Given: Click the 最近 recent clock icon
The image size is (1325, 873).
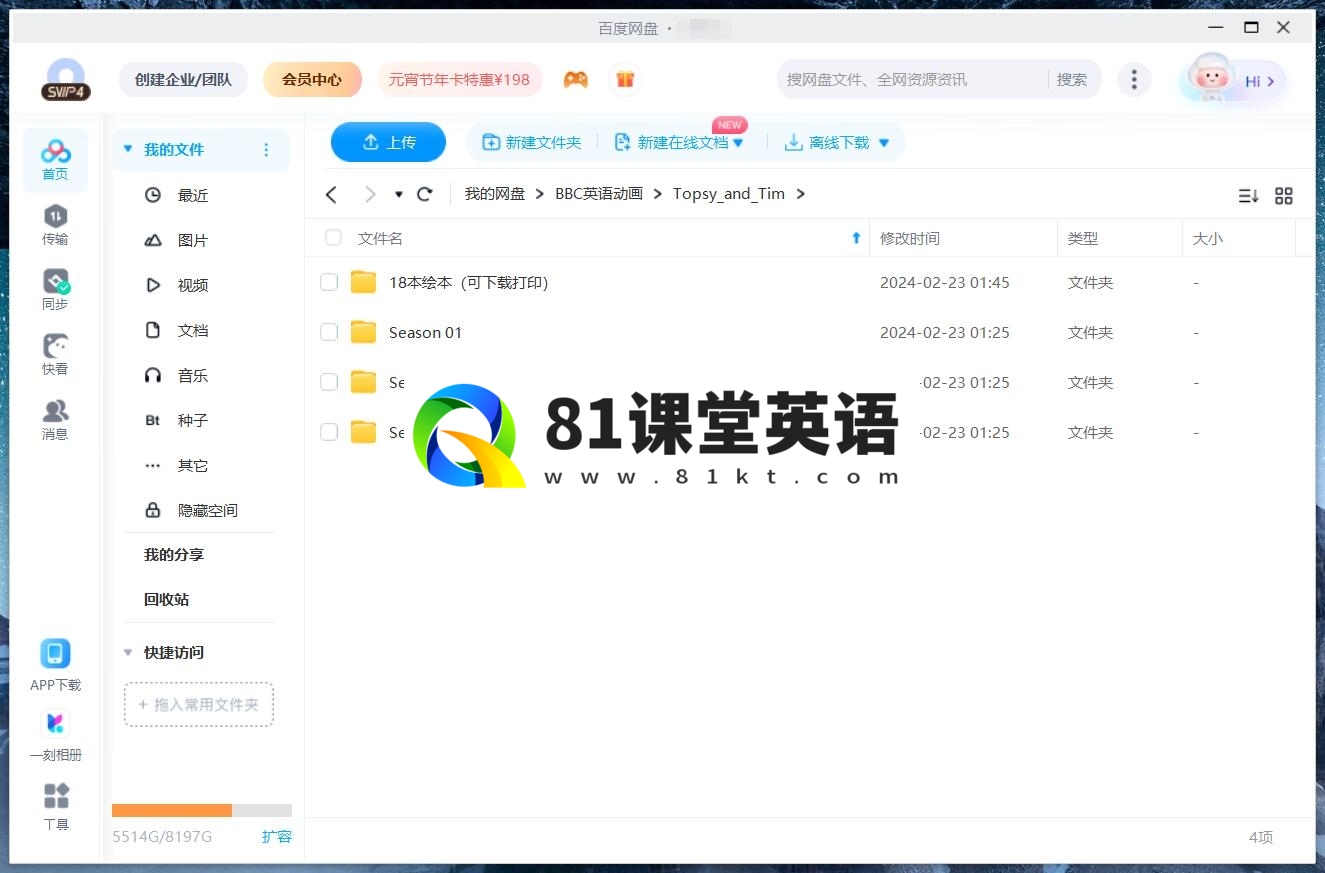Looking at the screenshot, I should [x=153, y=195].
